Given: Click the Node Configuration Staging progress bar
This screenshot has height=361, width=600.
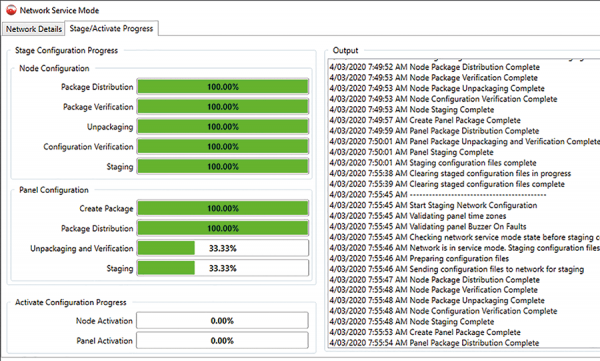Looking at the screenshot, I should pos(223,167).
